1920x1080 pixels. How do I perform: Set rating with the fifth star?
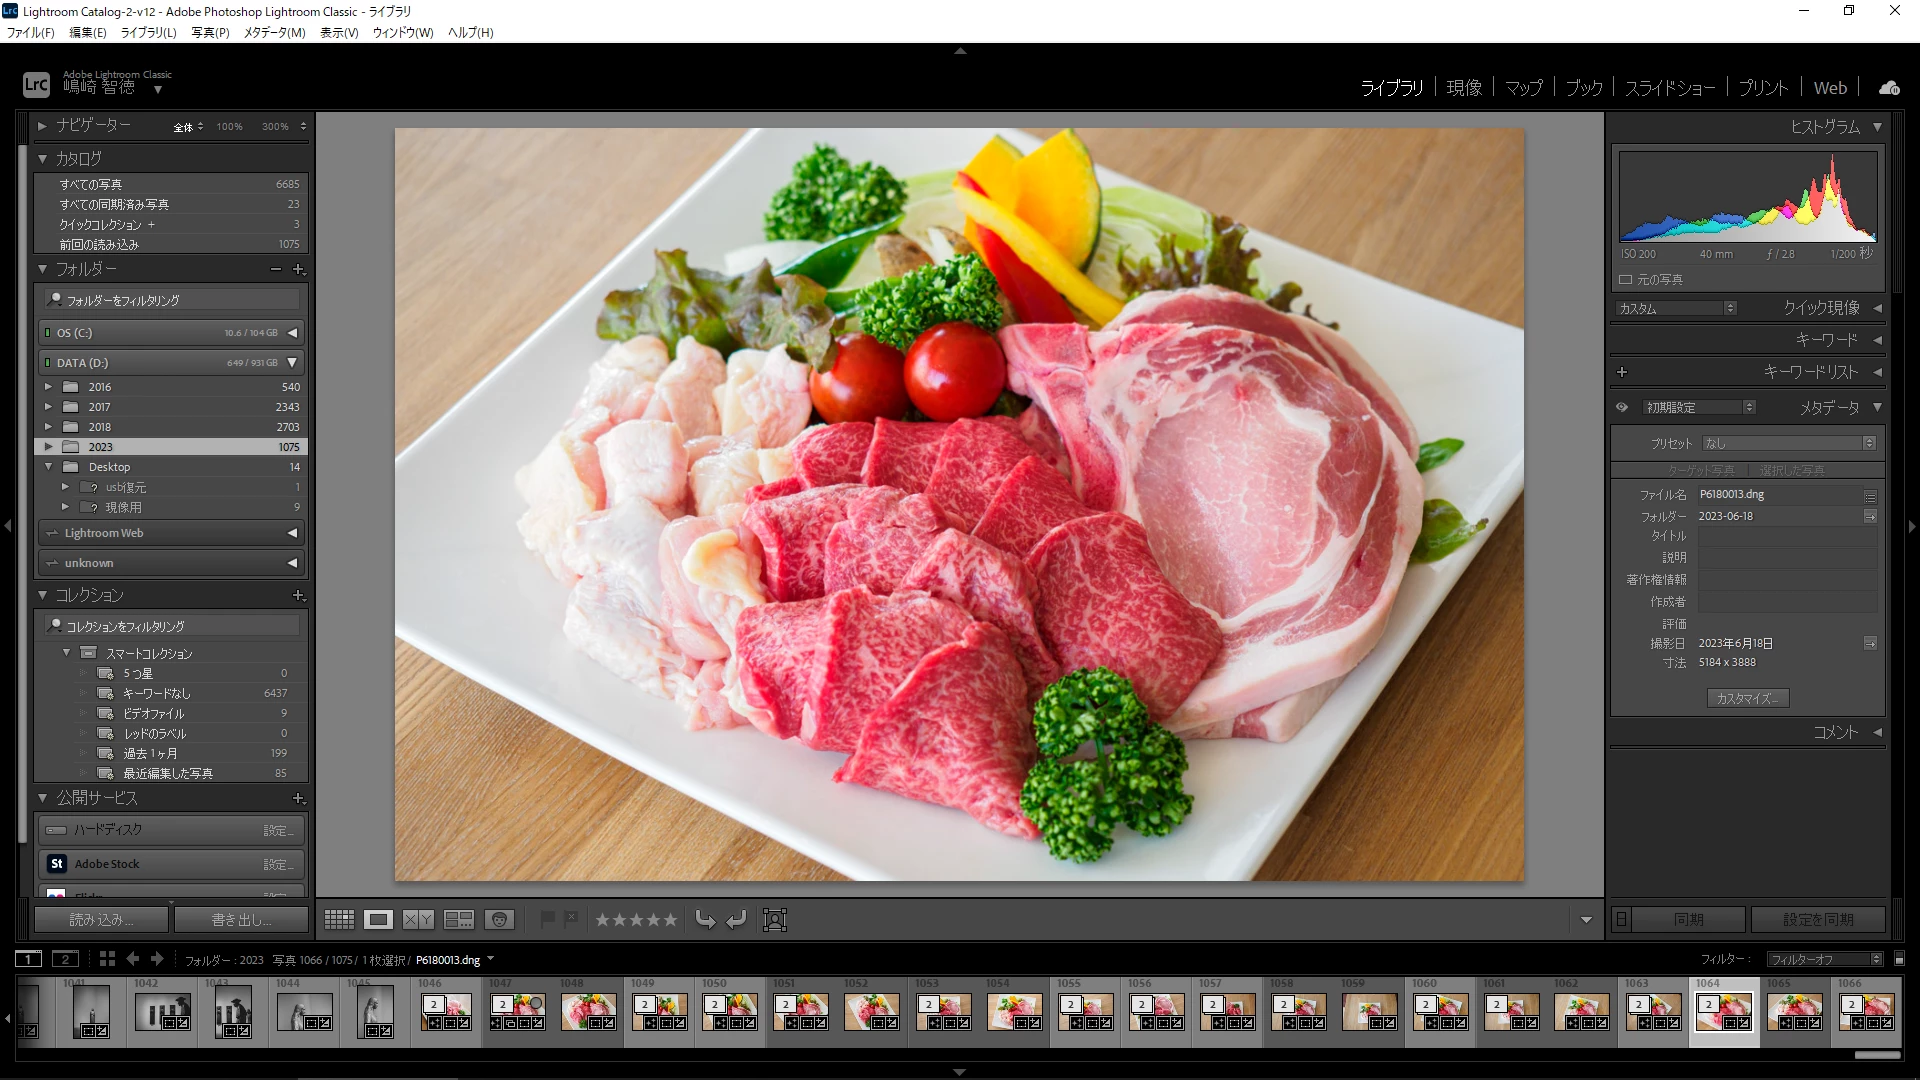pyautogui.click(x=670, y=919)
